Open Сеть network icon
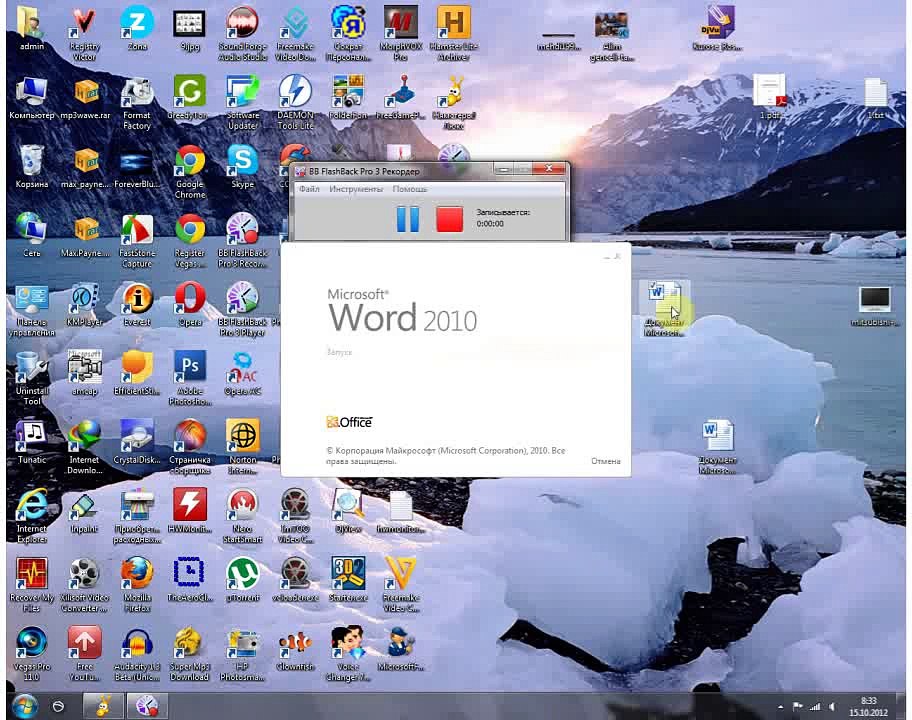 (31, 235)
